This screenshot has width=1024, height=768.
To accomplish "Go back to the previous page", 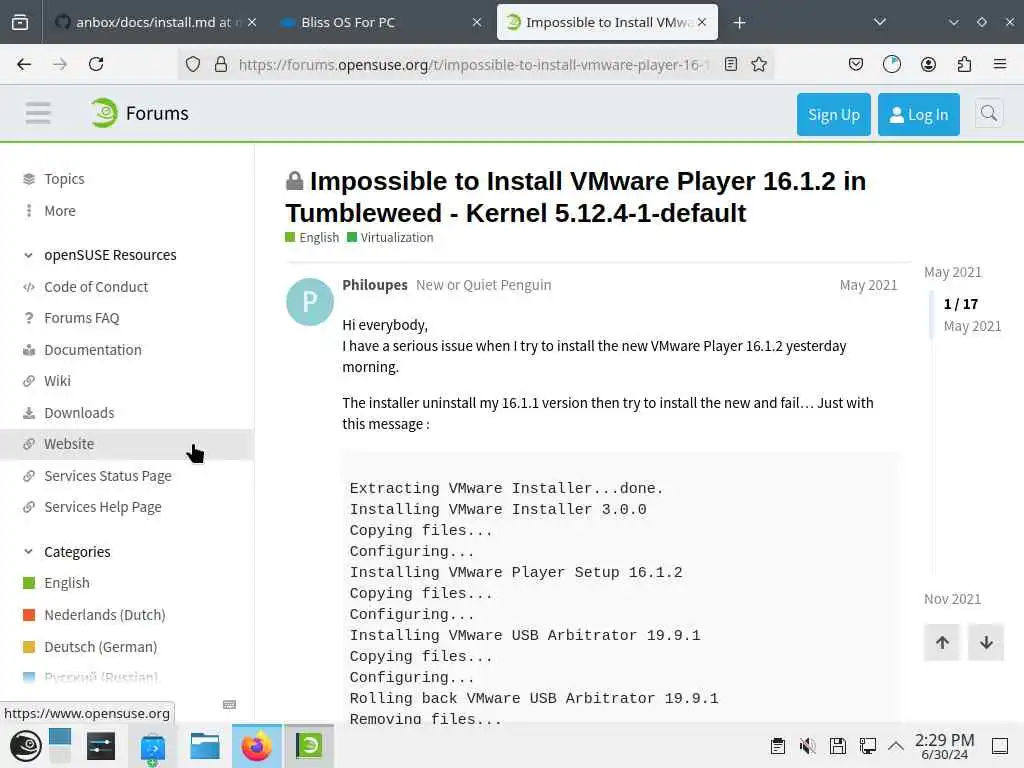I will click(24, 64).
